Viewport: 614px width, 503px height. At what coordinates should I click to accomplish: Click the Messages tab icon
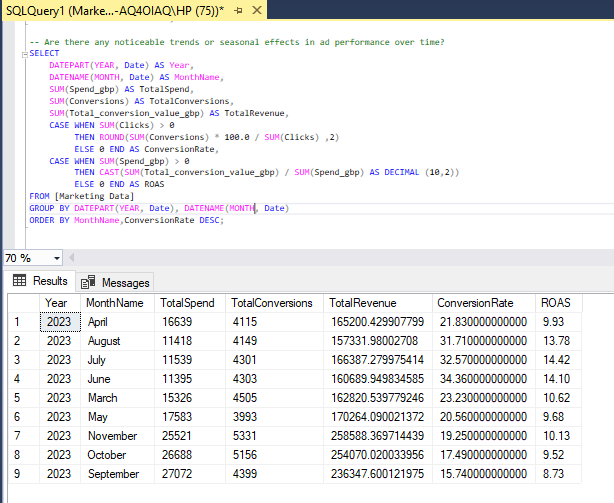(x=88, y=282)
